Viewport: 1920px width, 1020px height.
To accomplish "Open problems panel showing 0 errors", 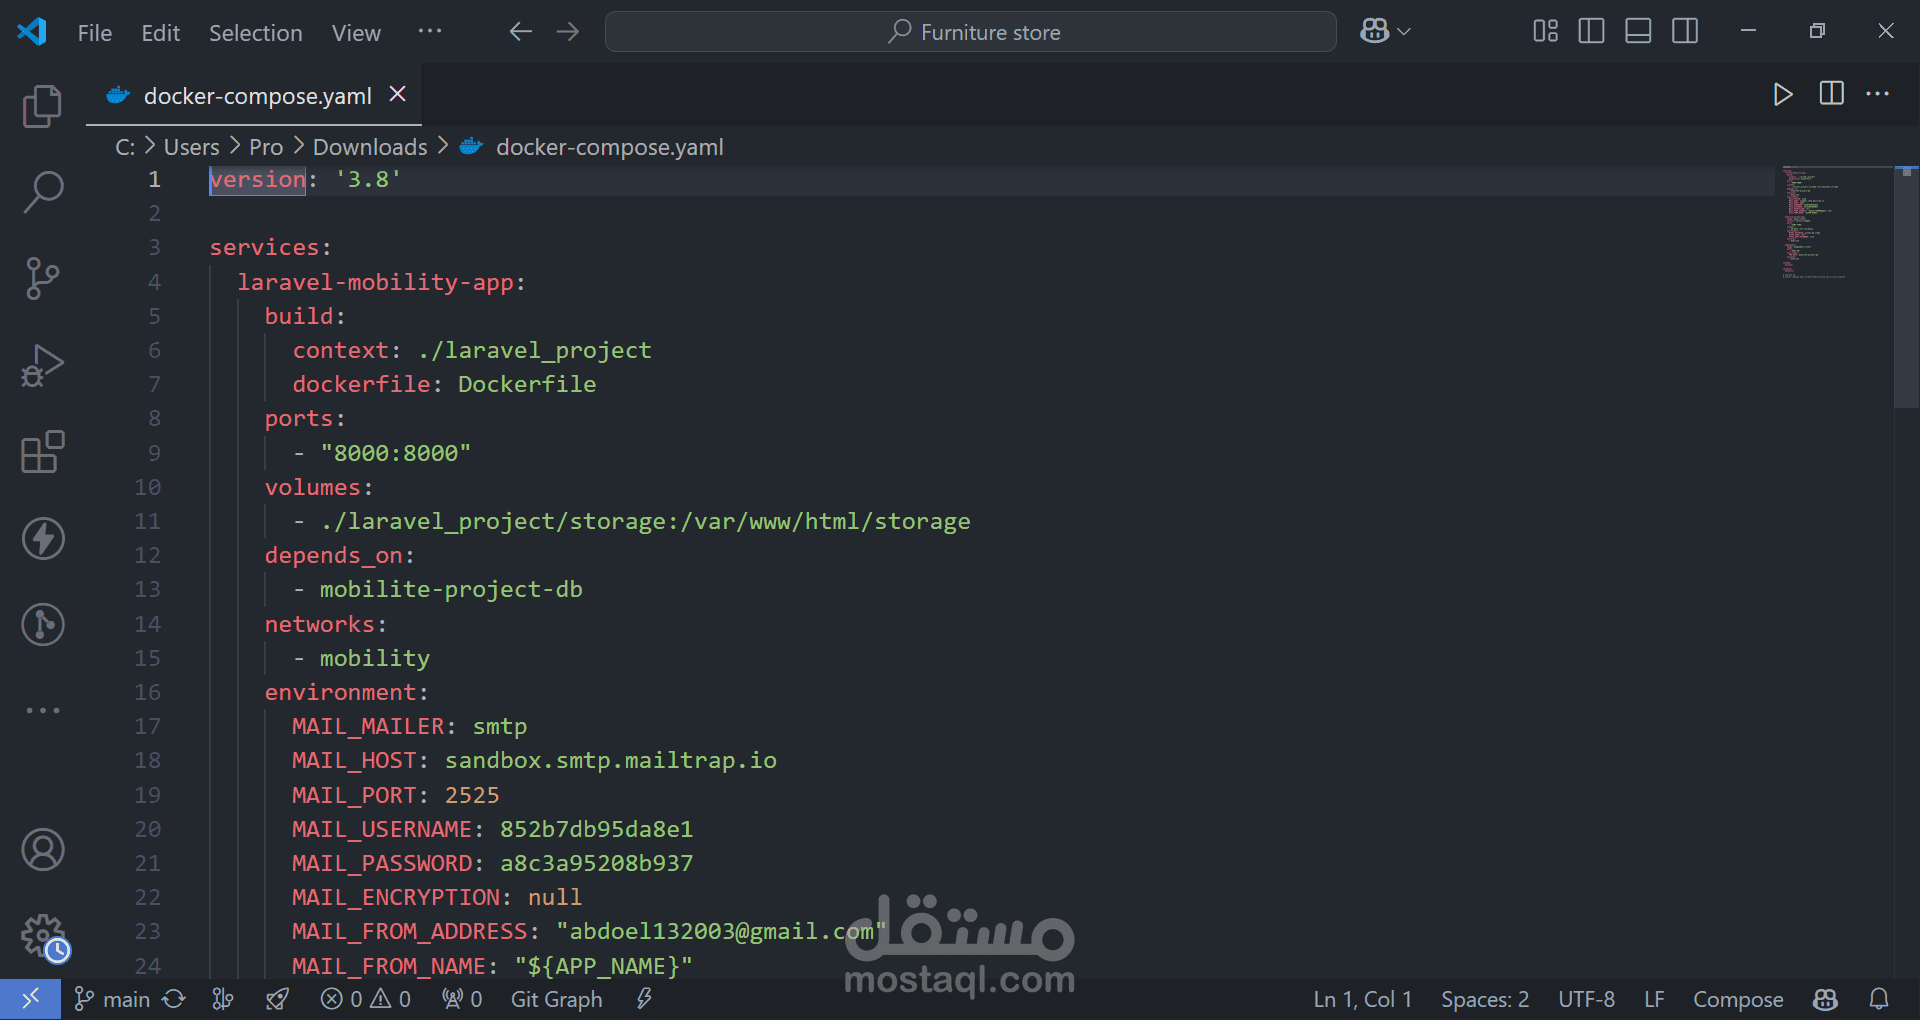I will [x=365, y=999].
